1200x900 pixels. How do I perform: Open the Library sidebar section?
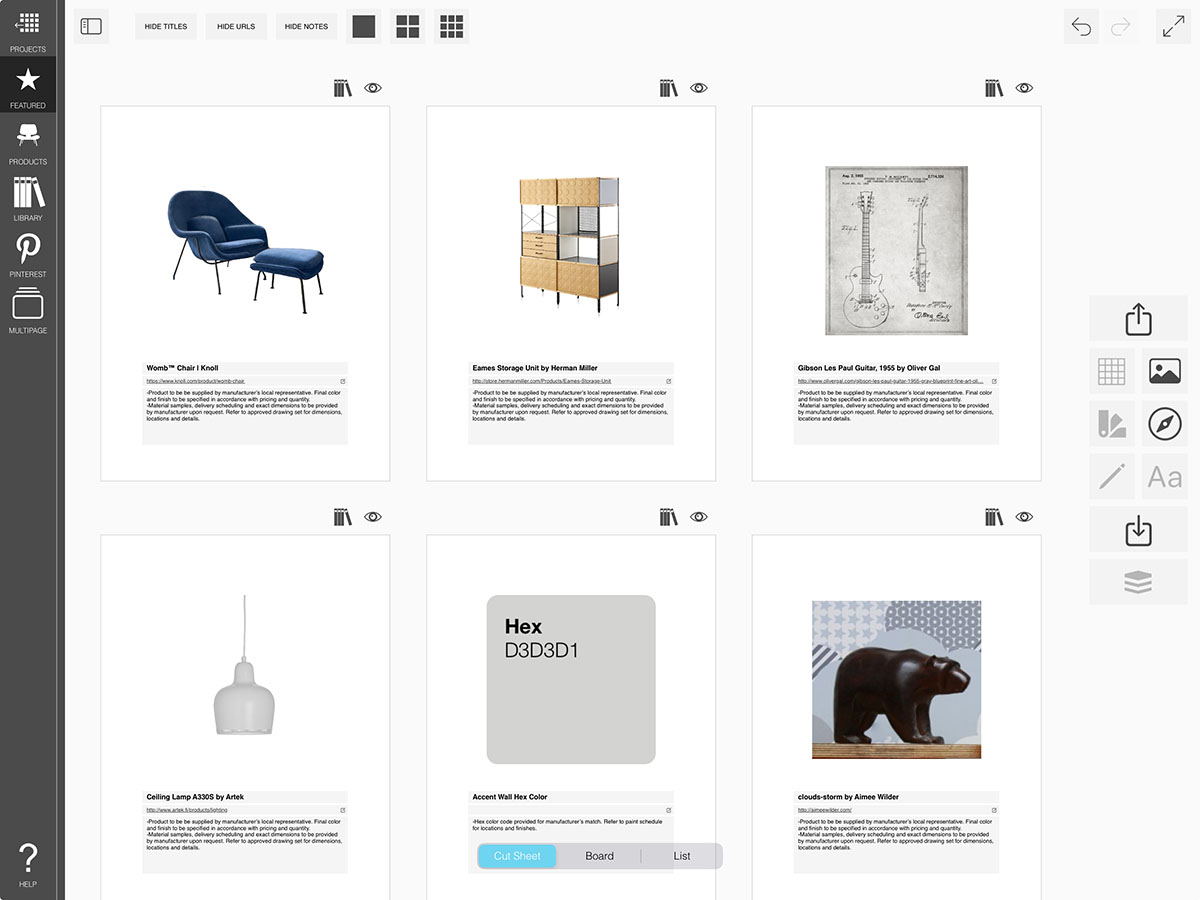28,197
